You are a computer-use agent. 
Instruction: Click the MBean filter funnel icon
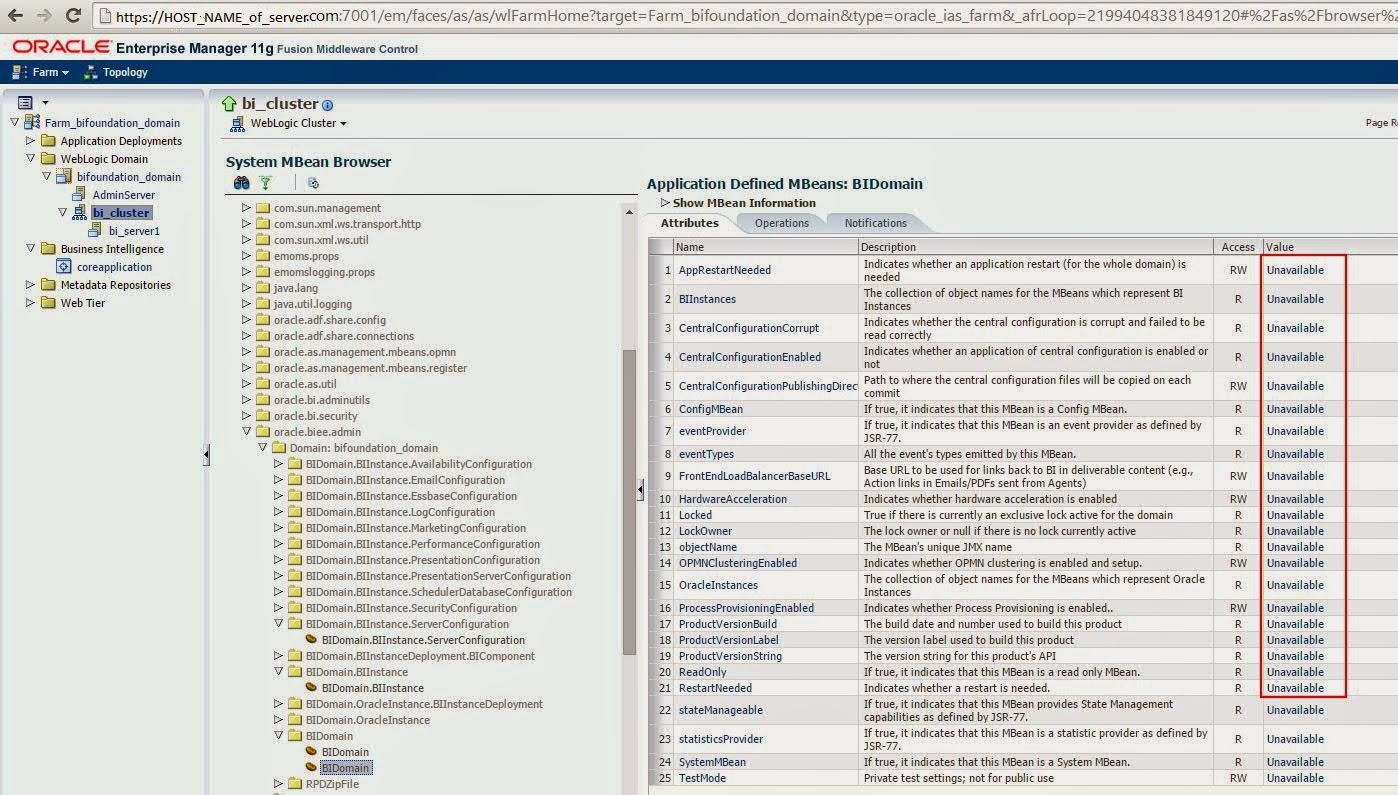[x=266, y=183]
